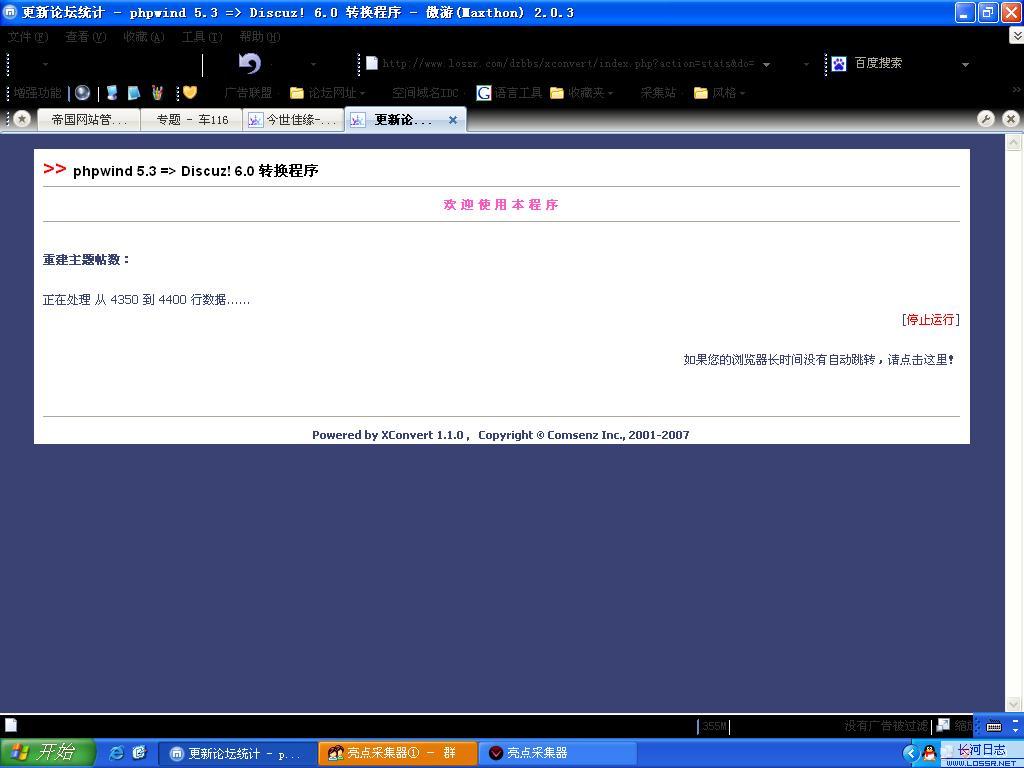The width and height of the screenshot is (1024, 768).
Task: Click into the 百度搜索 search field
Action: pos(904,63)
